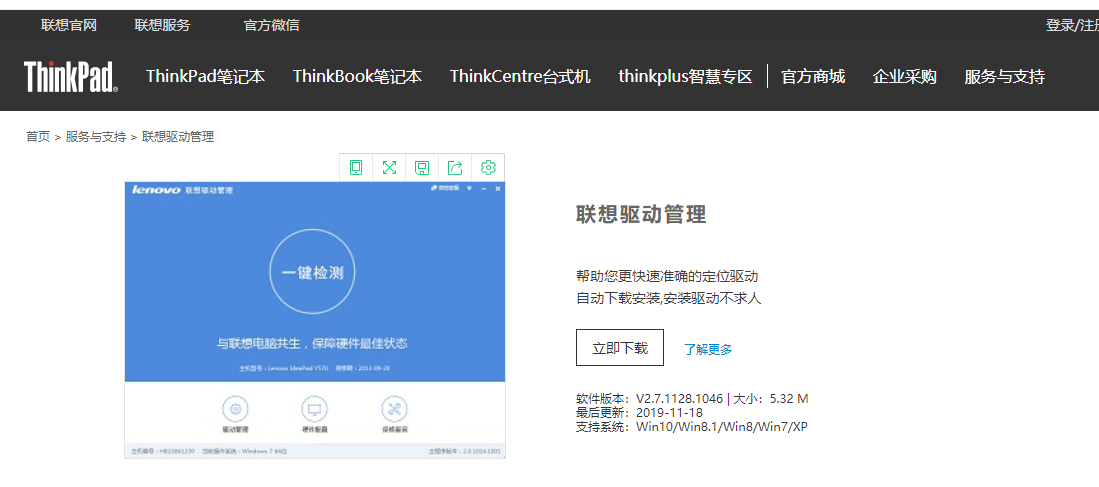This screenshot has height=487, width=1099.
Task: Go to thinkplus智慧专区 section
Action: pyautogui.click(x=685, y=77)
